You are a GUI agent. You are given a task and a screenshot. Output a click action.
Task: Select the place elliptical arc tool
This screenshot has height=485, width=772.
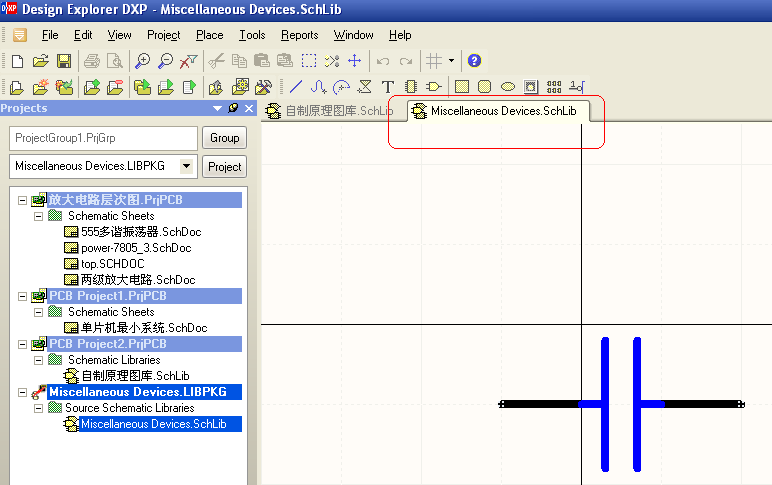(x=341, y=87)
